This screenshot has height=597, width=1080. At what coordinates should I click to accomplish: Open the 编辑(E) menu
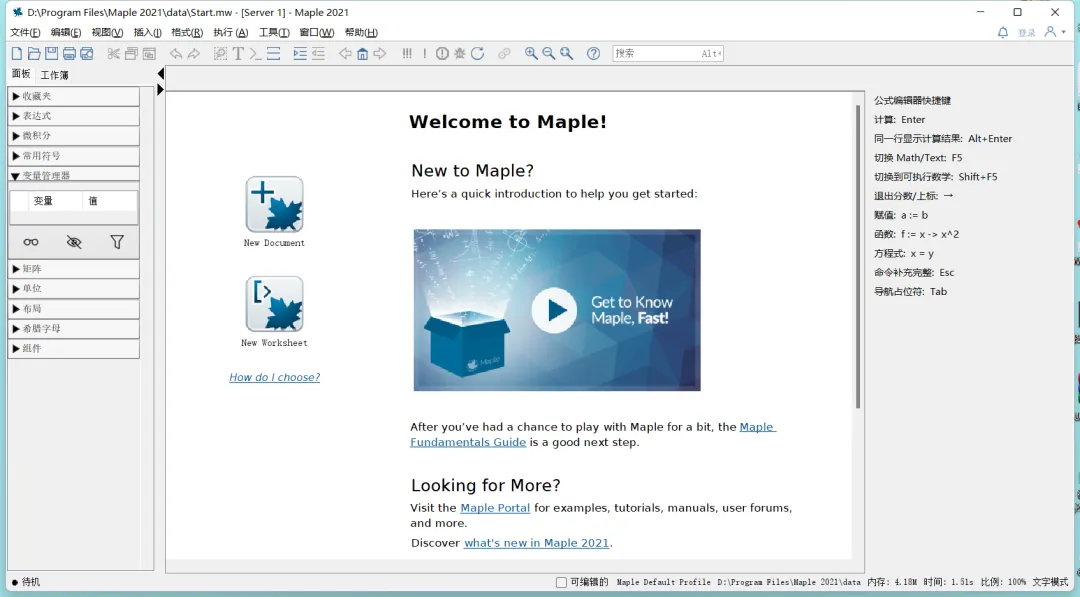pos(65,32)
